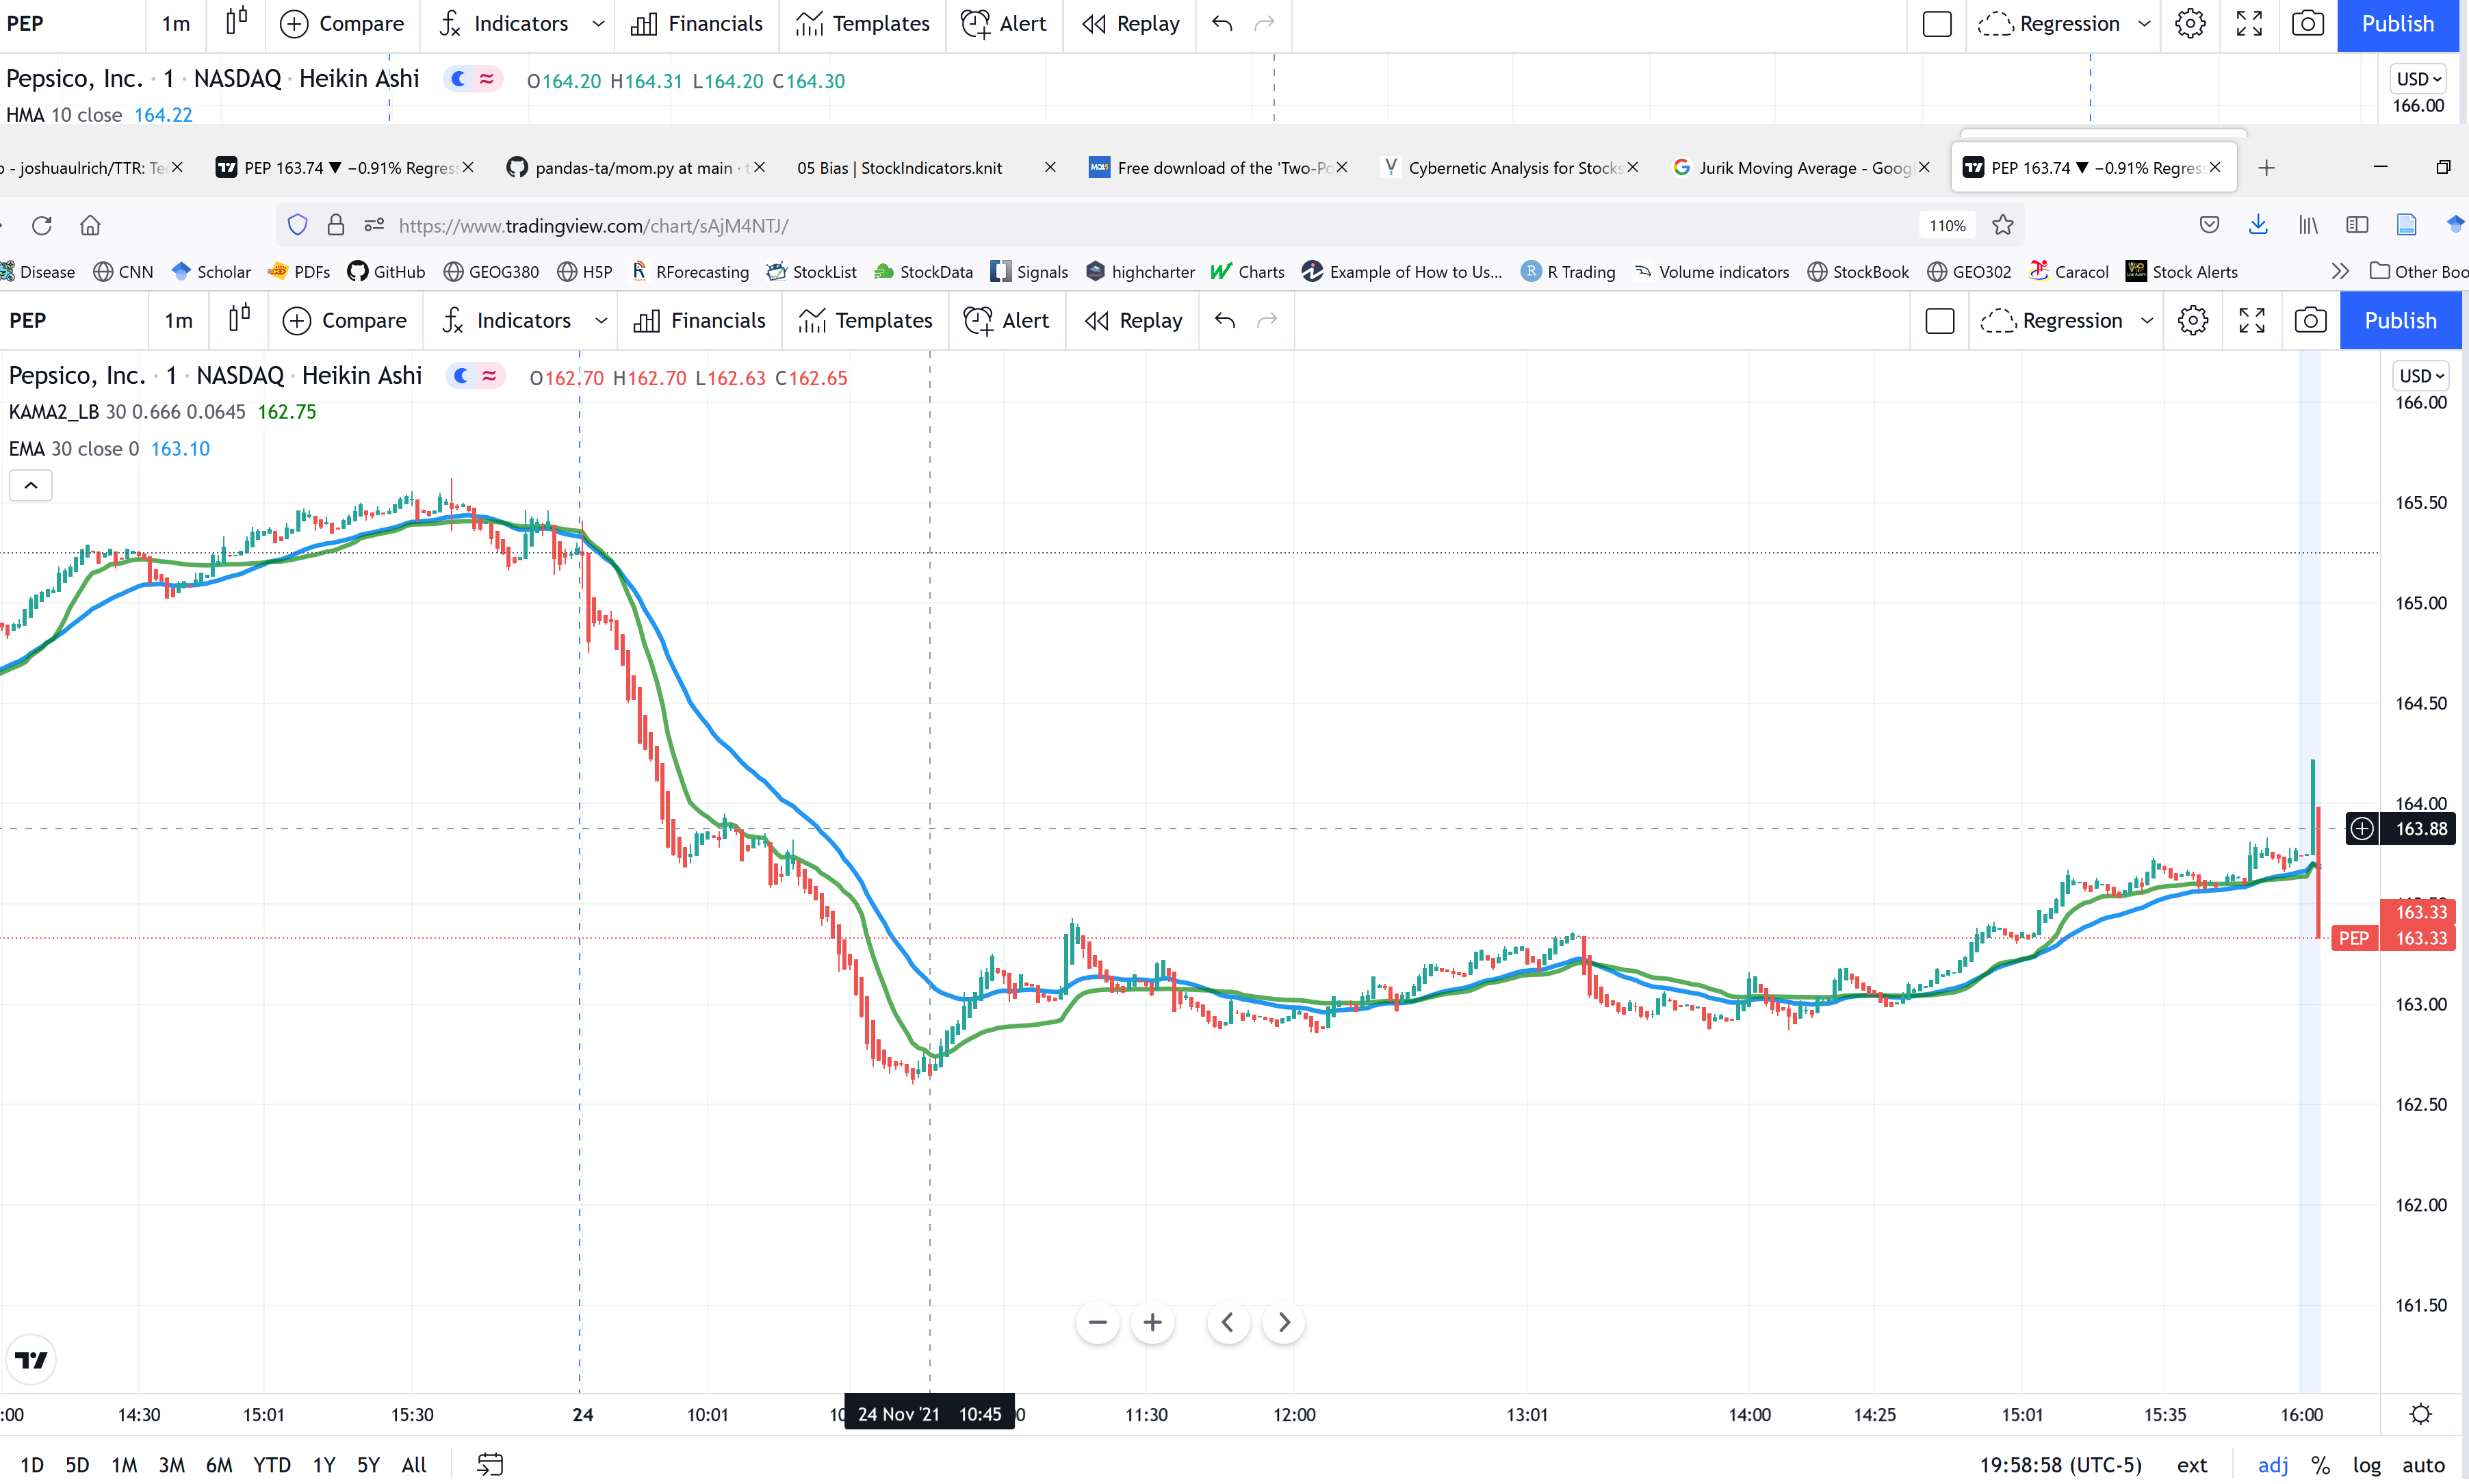The width and height of the screenshot is (2469, 1484).
Task: Open browser library icon
Action: (2308, 225)
